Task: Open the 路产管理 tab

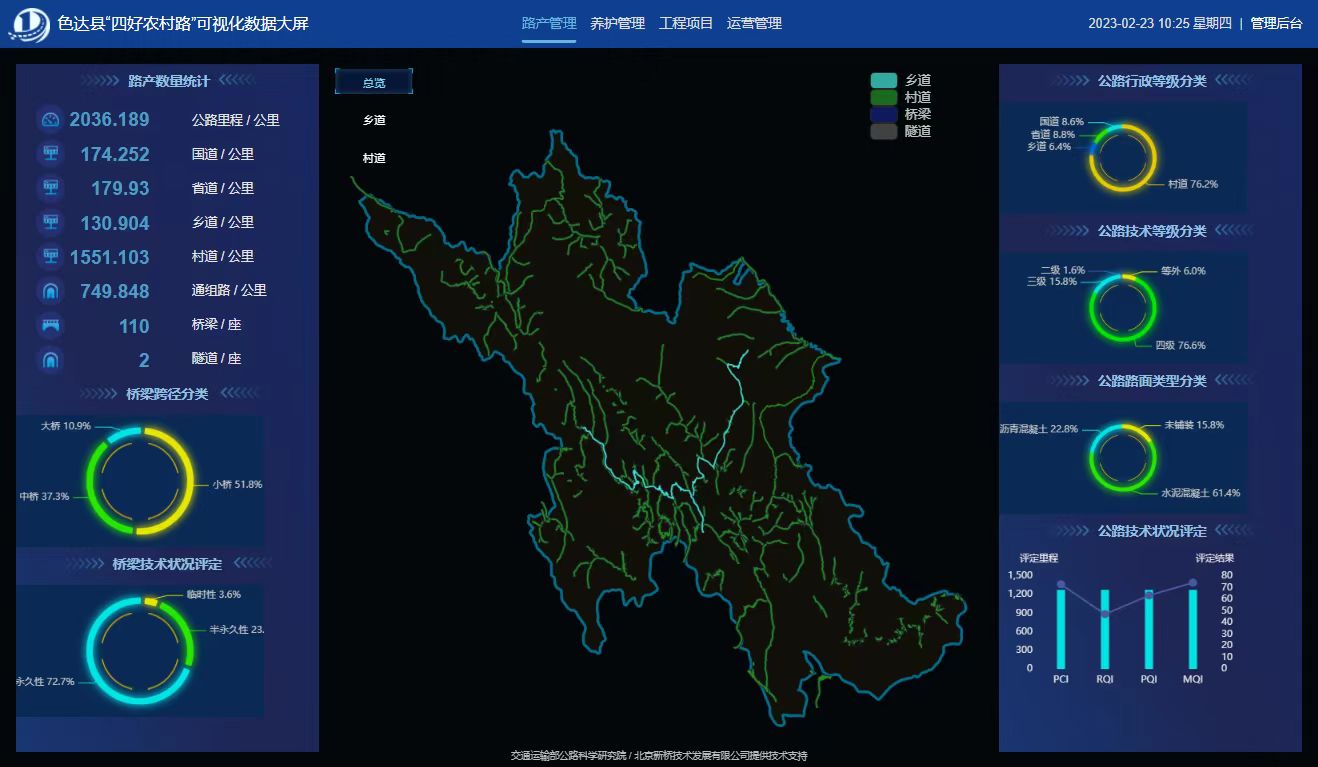Action: (549, 23)
